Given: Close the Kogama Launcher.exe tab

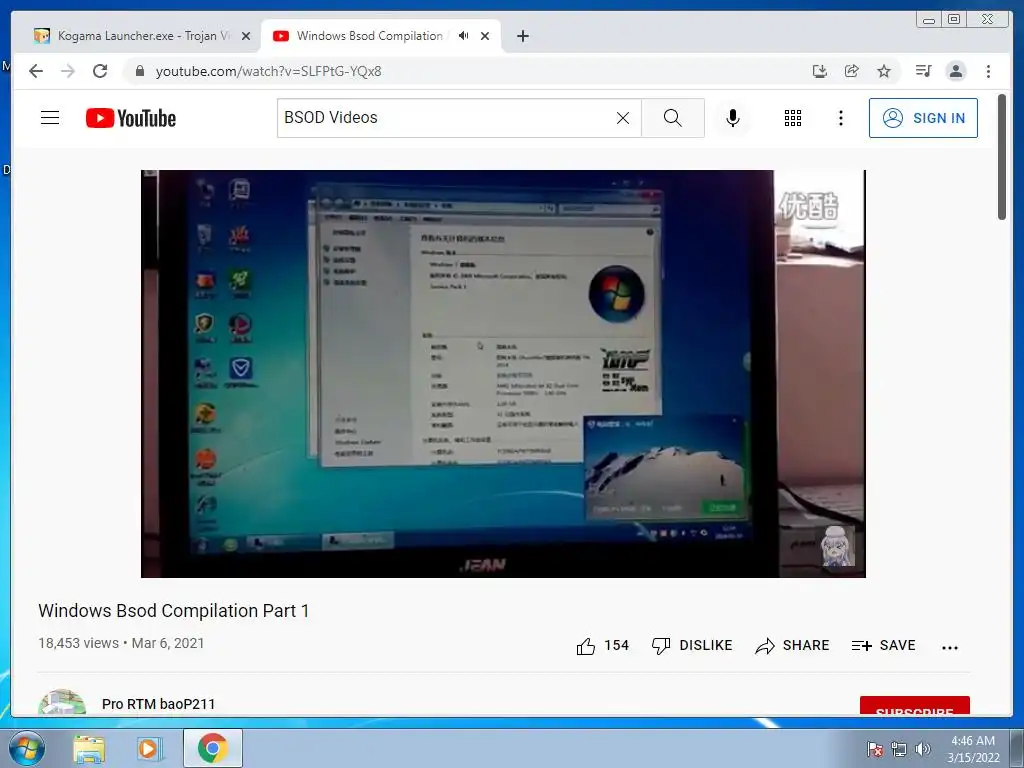Looking at the screenshot, I should tap(246, 36).
